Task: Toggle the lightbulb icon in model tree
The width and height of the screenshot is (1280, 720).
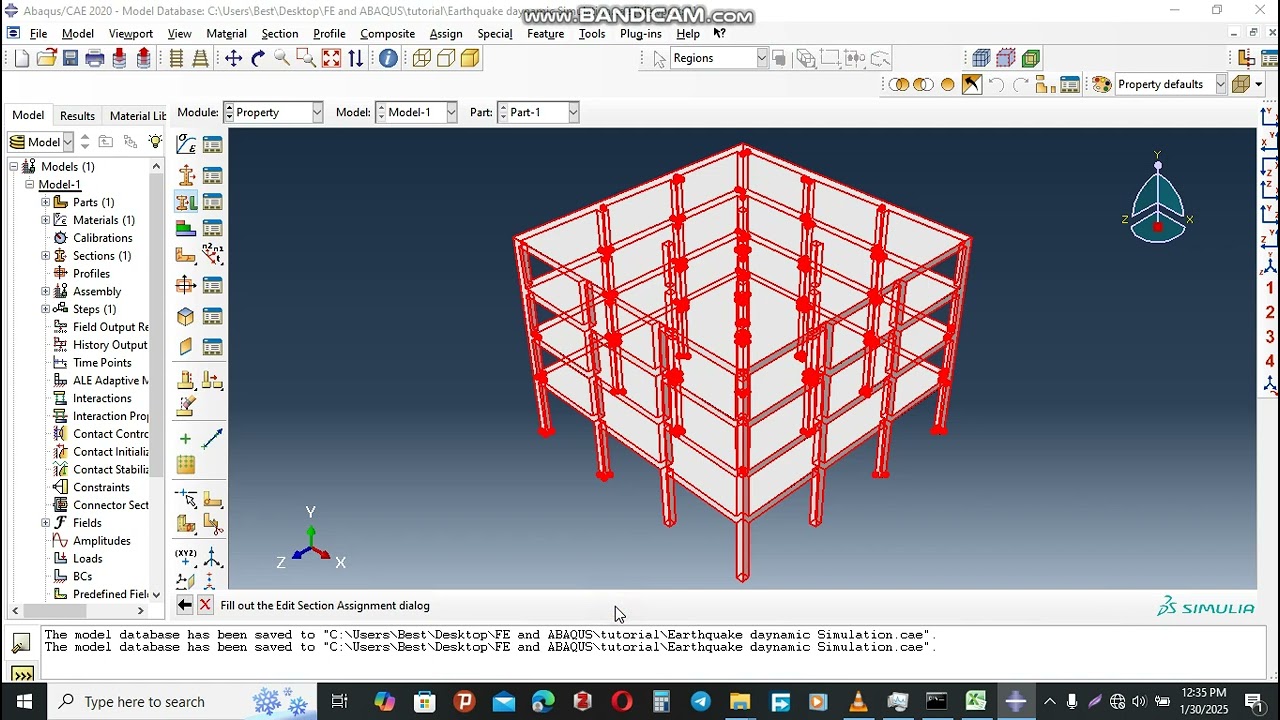Action: (155, 142)
